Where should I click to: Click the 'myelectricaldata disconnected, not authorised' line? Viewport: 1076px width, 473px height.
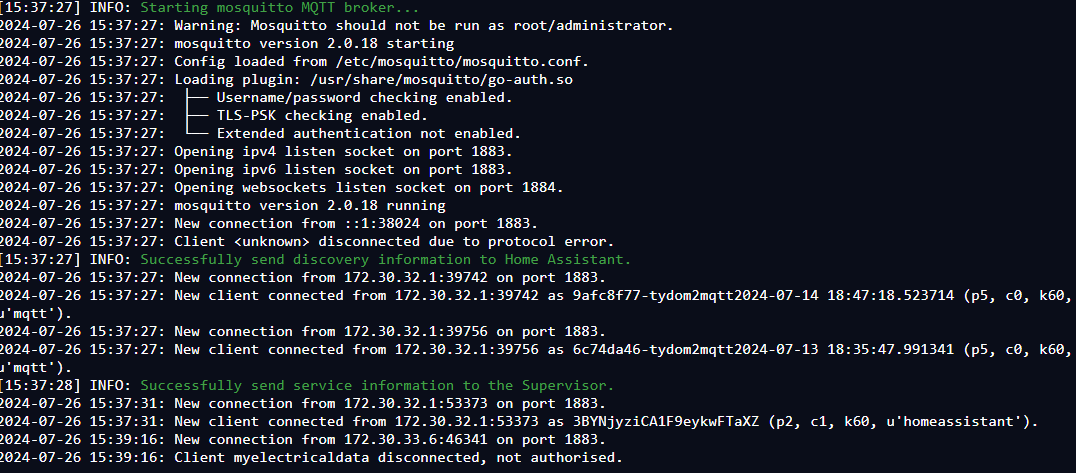coord(312,457)
